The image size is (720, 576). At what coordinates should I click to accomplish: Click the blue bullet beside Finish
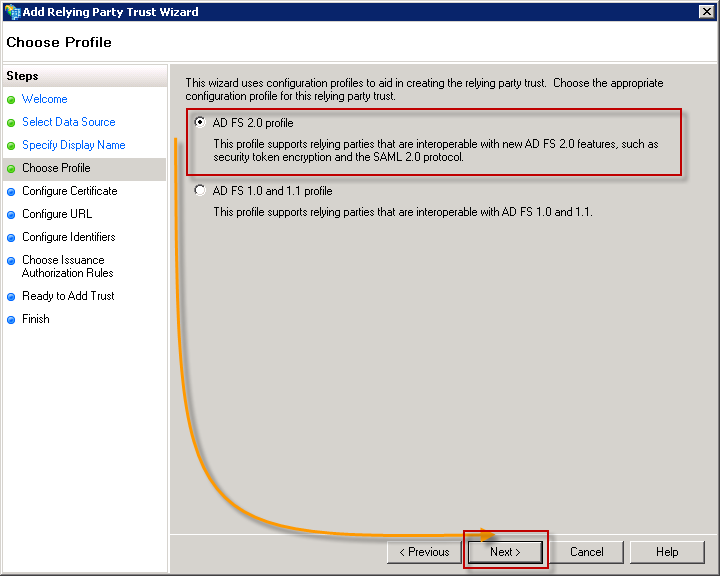click(x=11, y=320)
